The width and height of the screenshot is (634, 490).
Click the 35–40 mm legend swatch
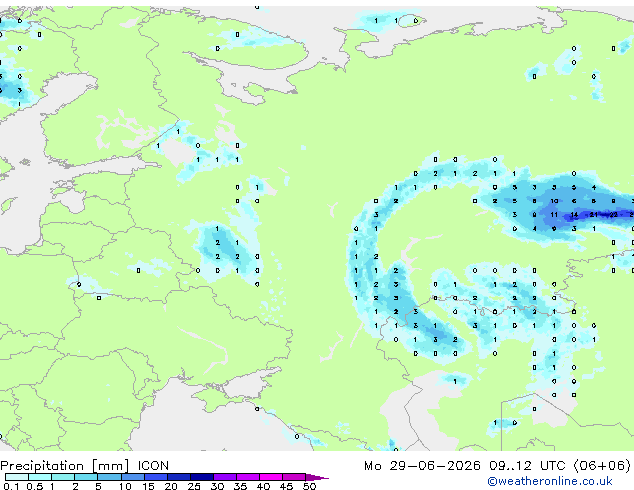coord(247,477)
